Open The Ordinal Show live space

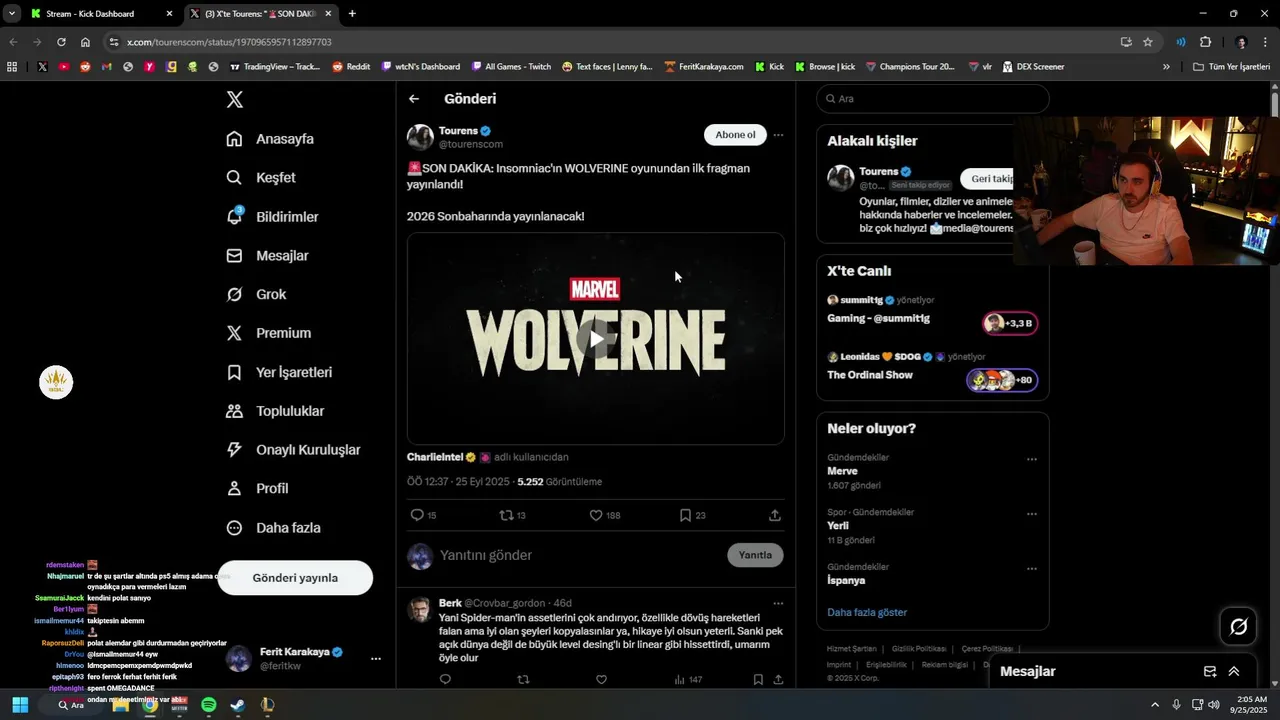click(x=932, y=369)
